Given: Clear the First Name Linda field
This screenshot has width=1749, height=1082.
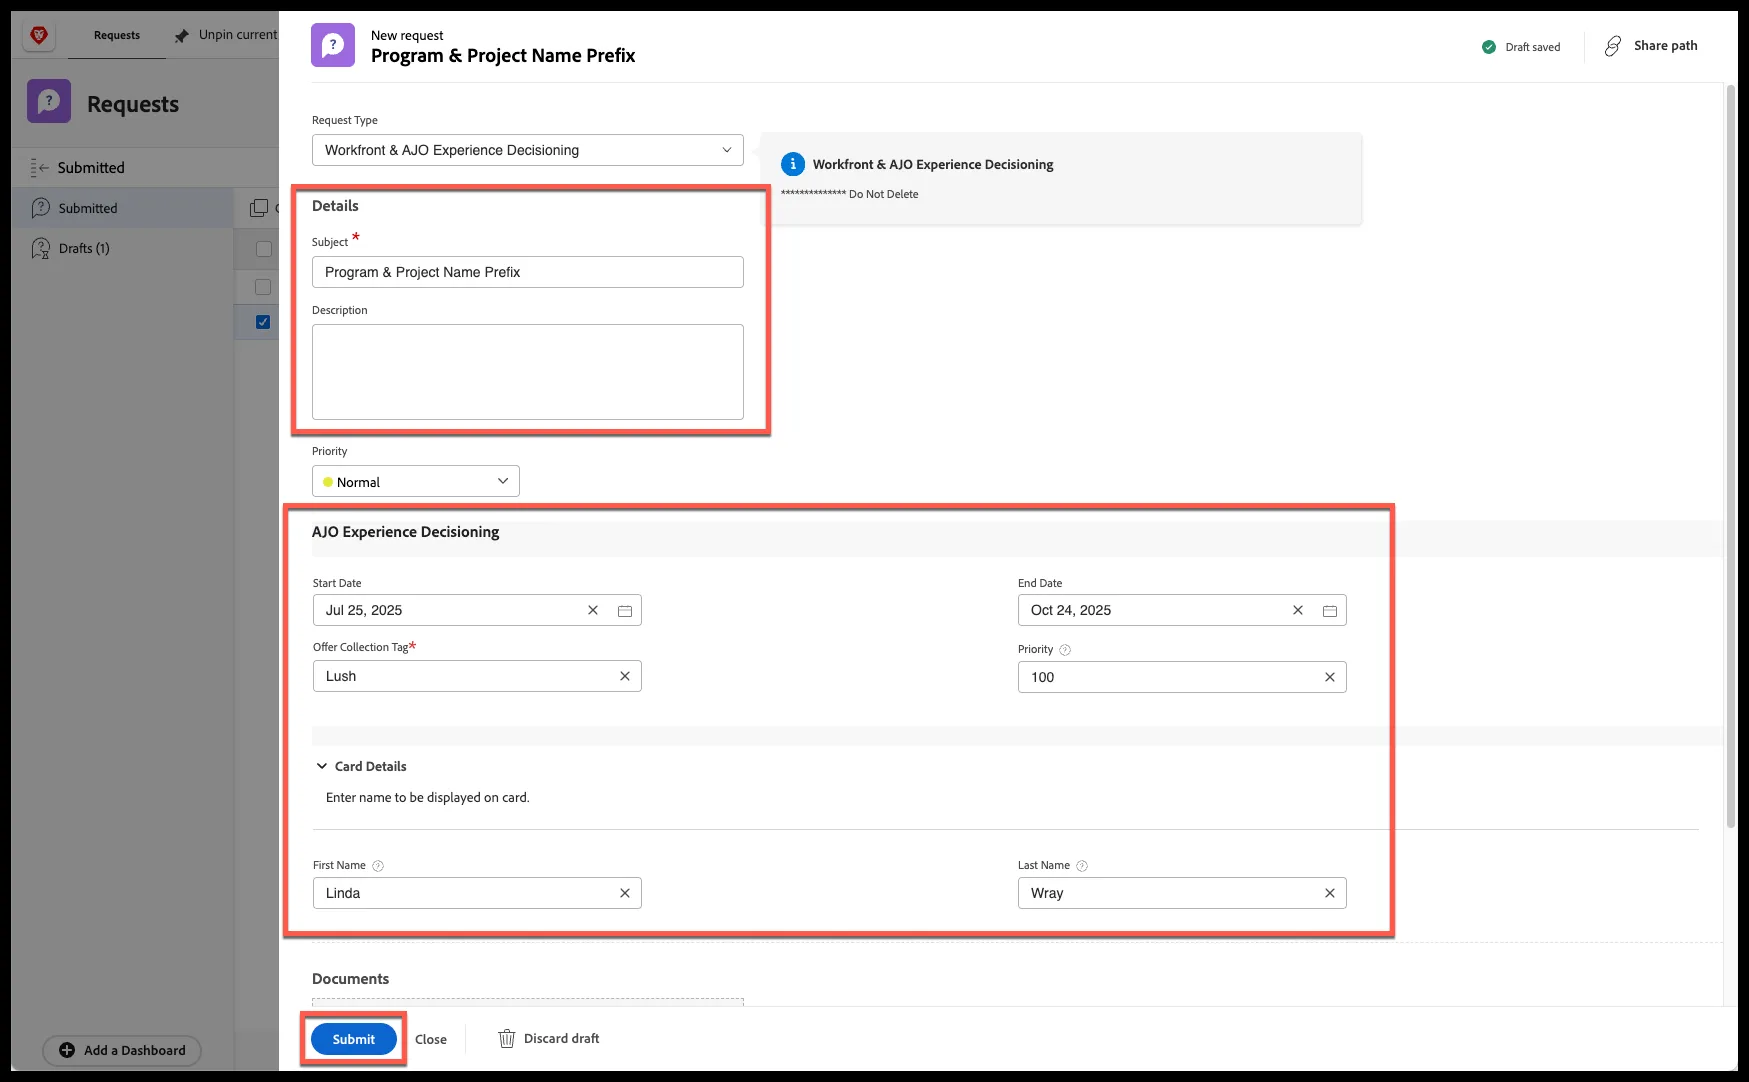Looking at the screenshot, I should pos(625,893).
